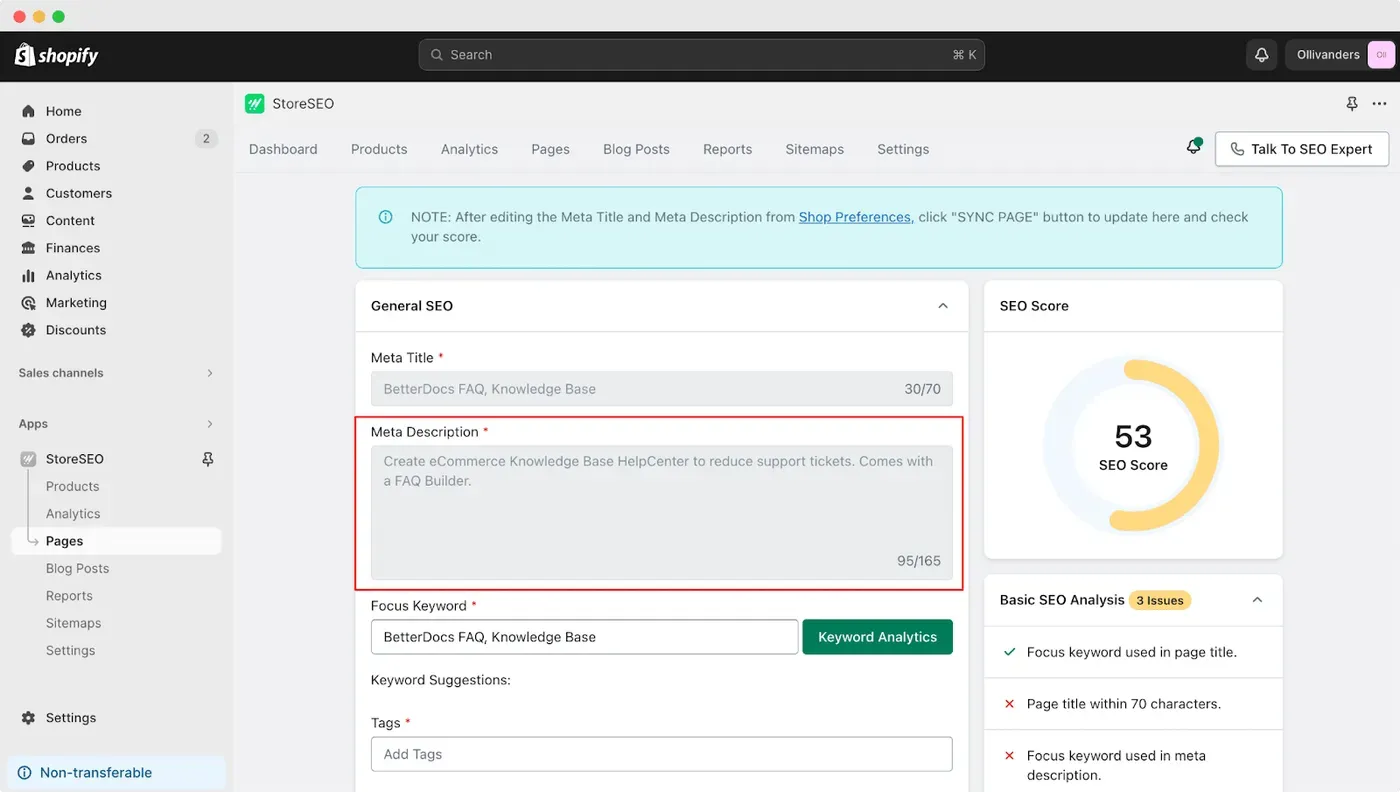Click the top Search bar
1400x792 pixels.
point(701,55)
